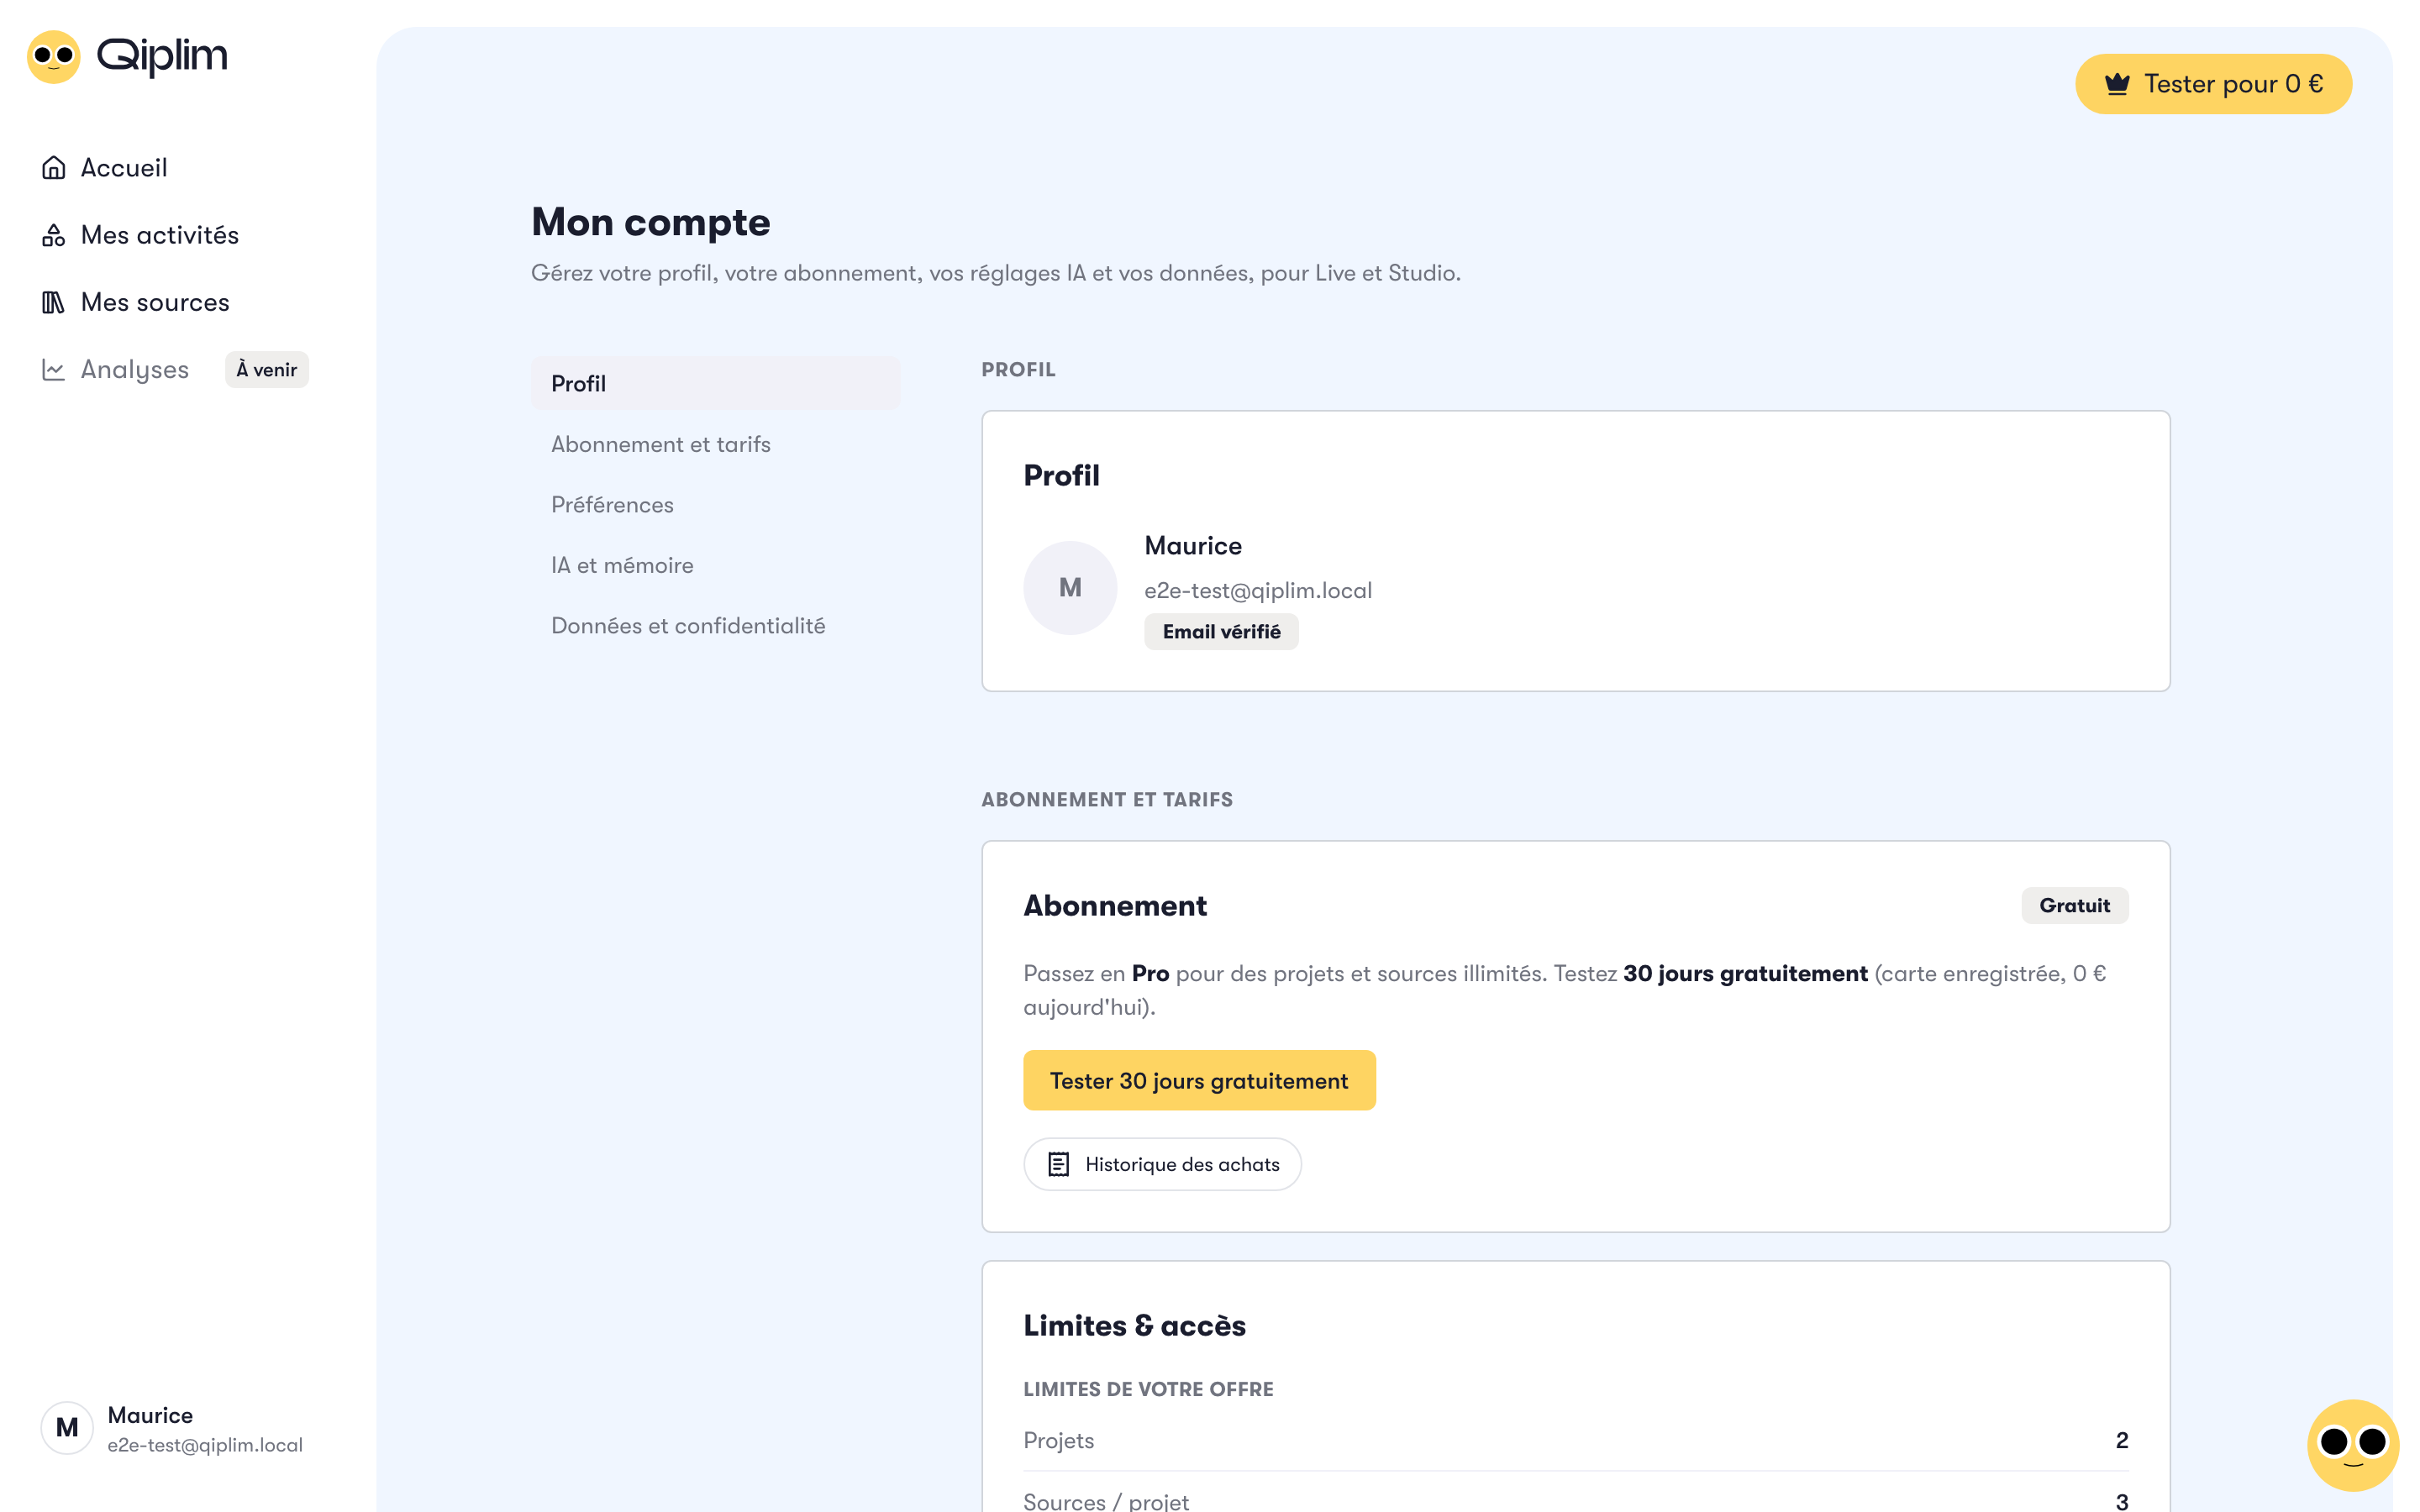Go to the IA et mémoire section
The height and width of the screenshot is (1512, 2420).
715,565
